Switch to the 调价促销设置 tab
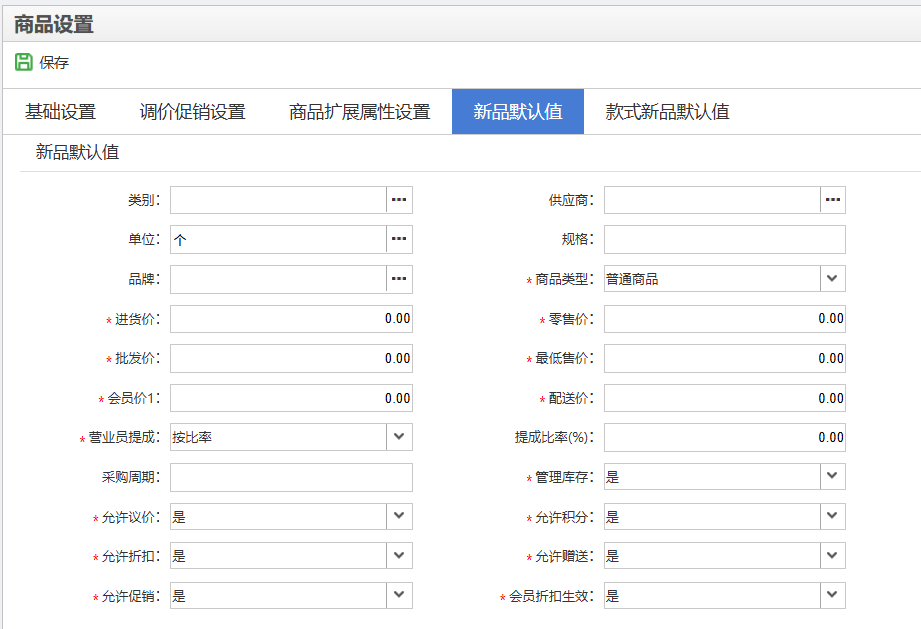This screenshot has height=629, width=921. coord(192,112)
